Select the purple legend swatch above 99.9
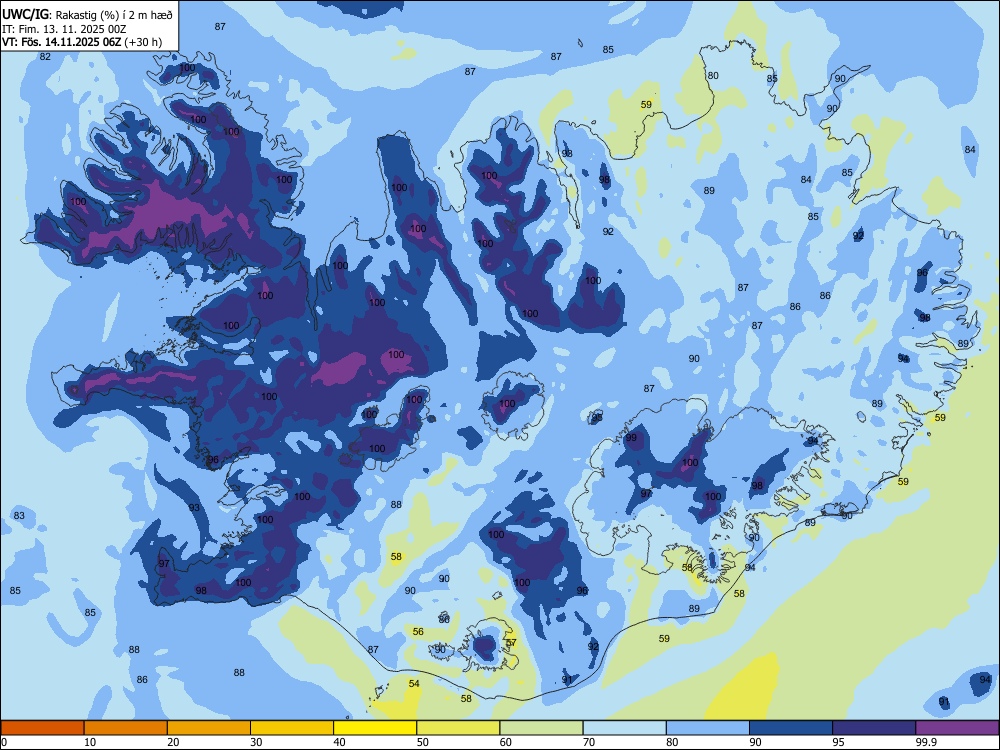Viewport: 1000px width, 750px height. coord(957,728)
